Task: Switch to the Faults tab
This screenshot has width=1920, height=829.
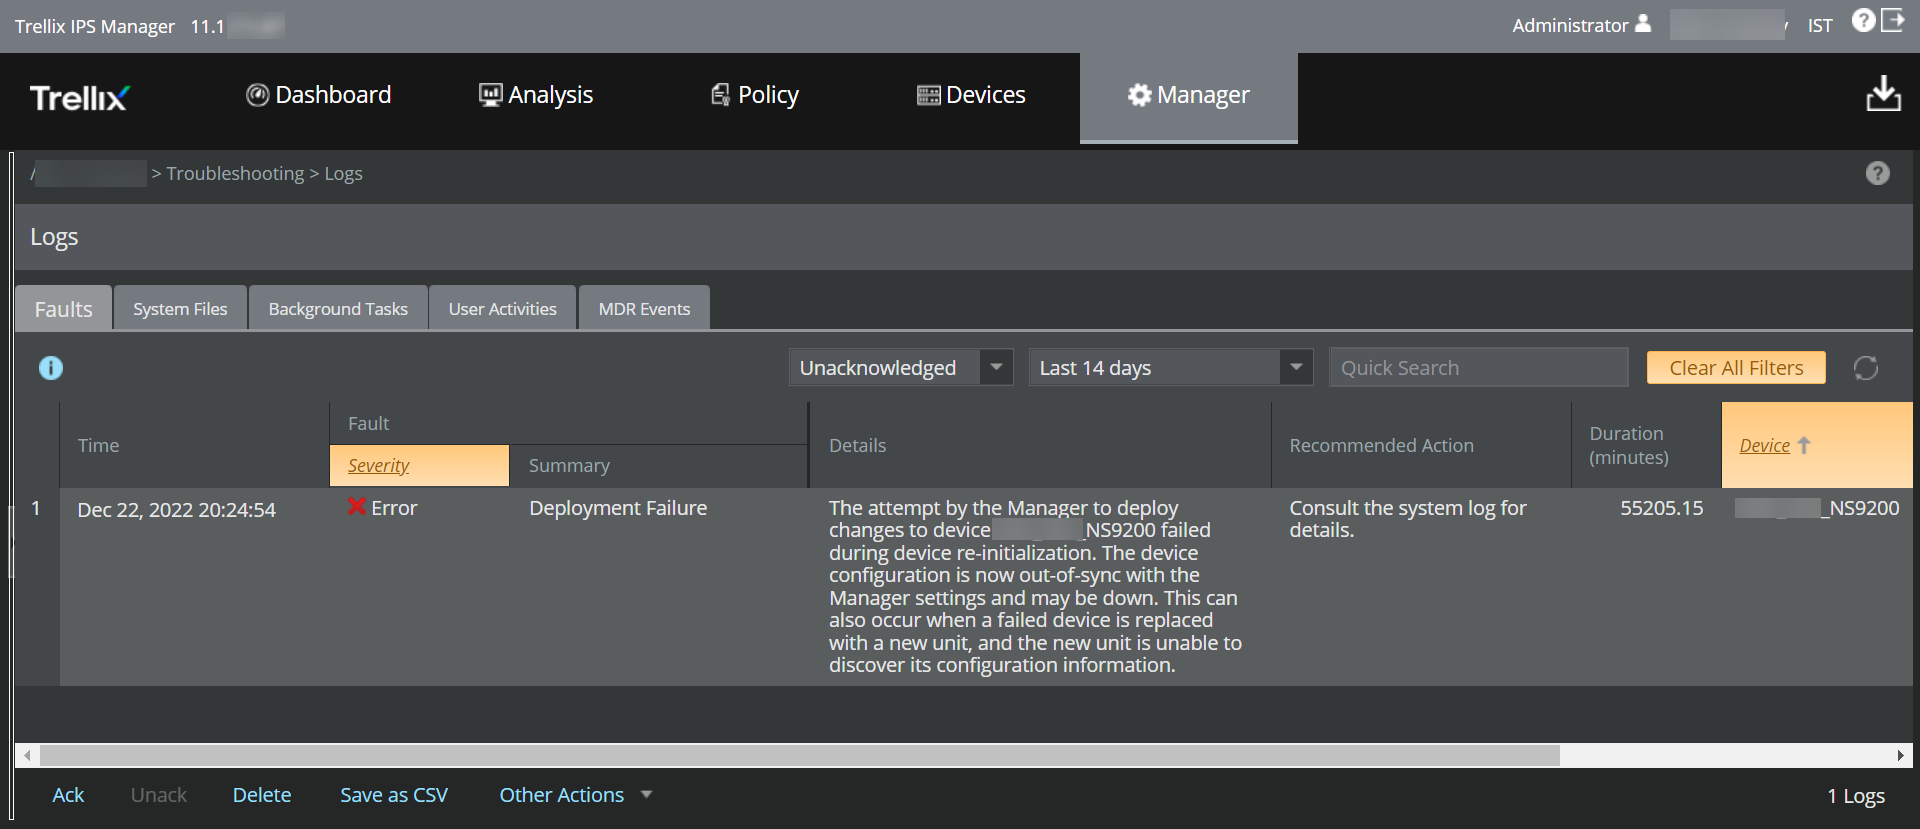Action: tap(63, 308)
